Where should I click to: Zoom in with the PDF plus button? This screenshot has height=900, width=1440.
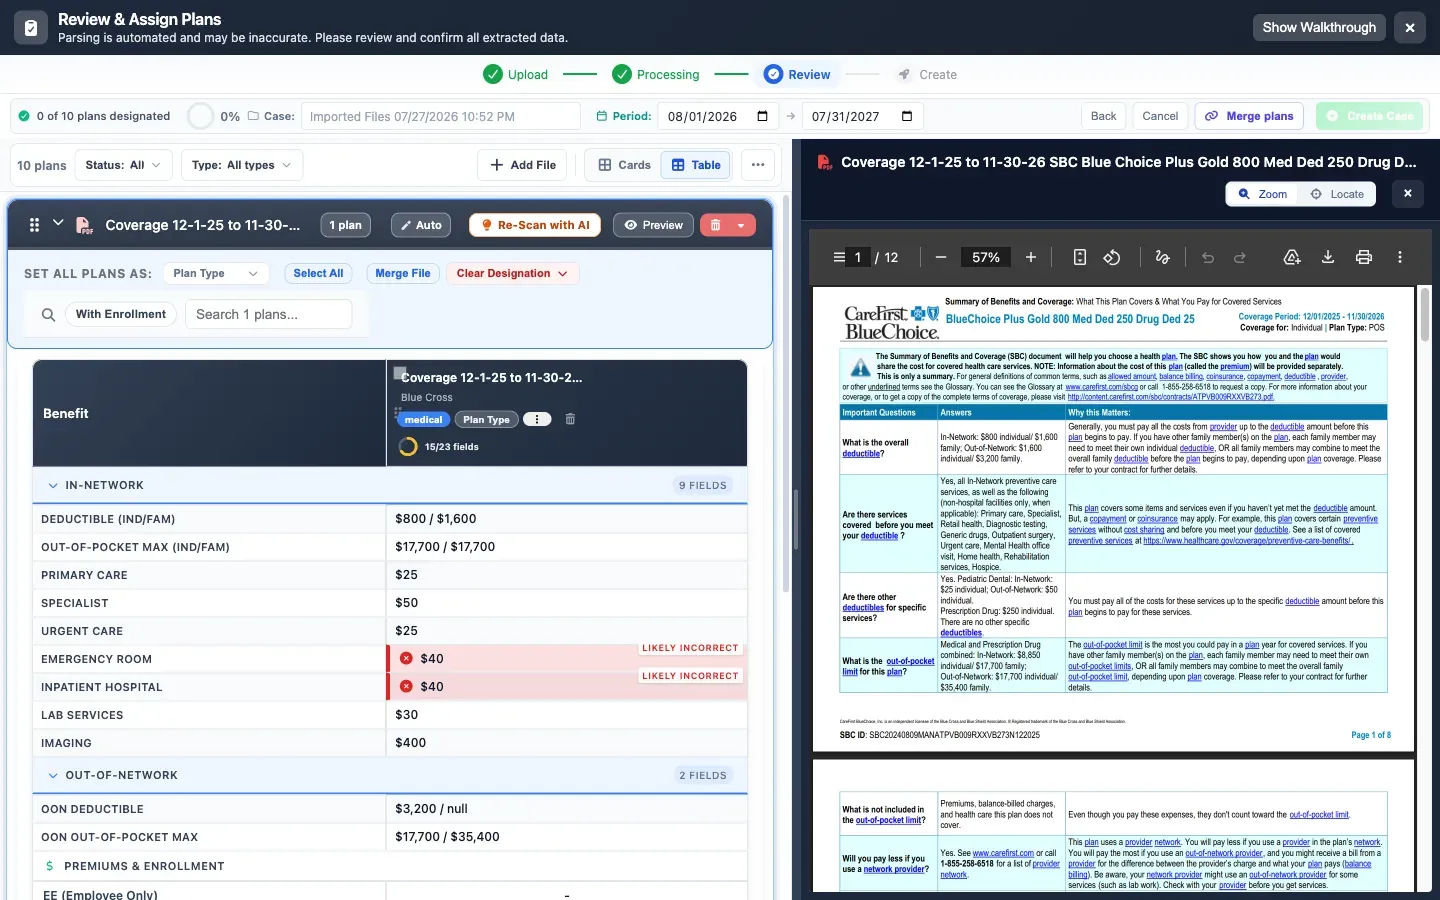pyautogui.click(x=1031, y=257)
